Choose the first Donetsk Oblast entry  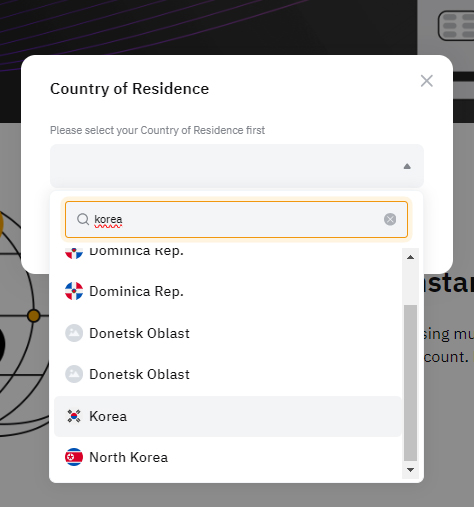[228, 333]
